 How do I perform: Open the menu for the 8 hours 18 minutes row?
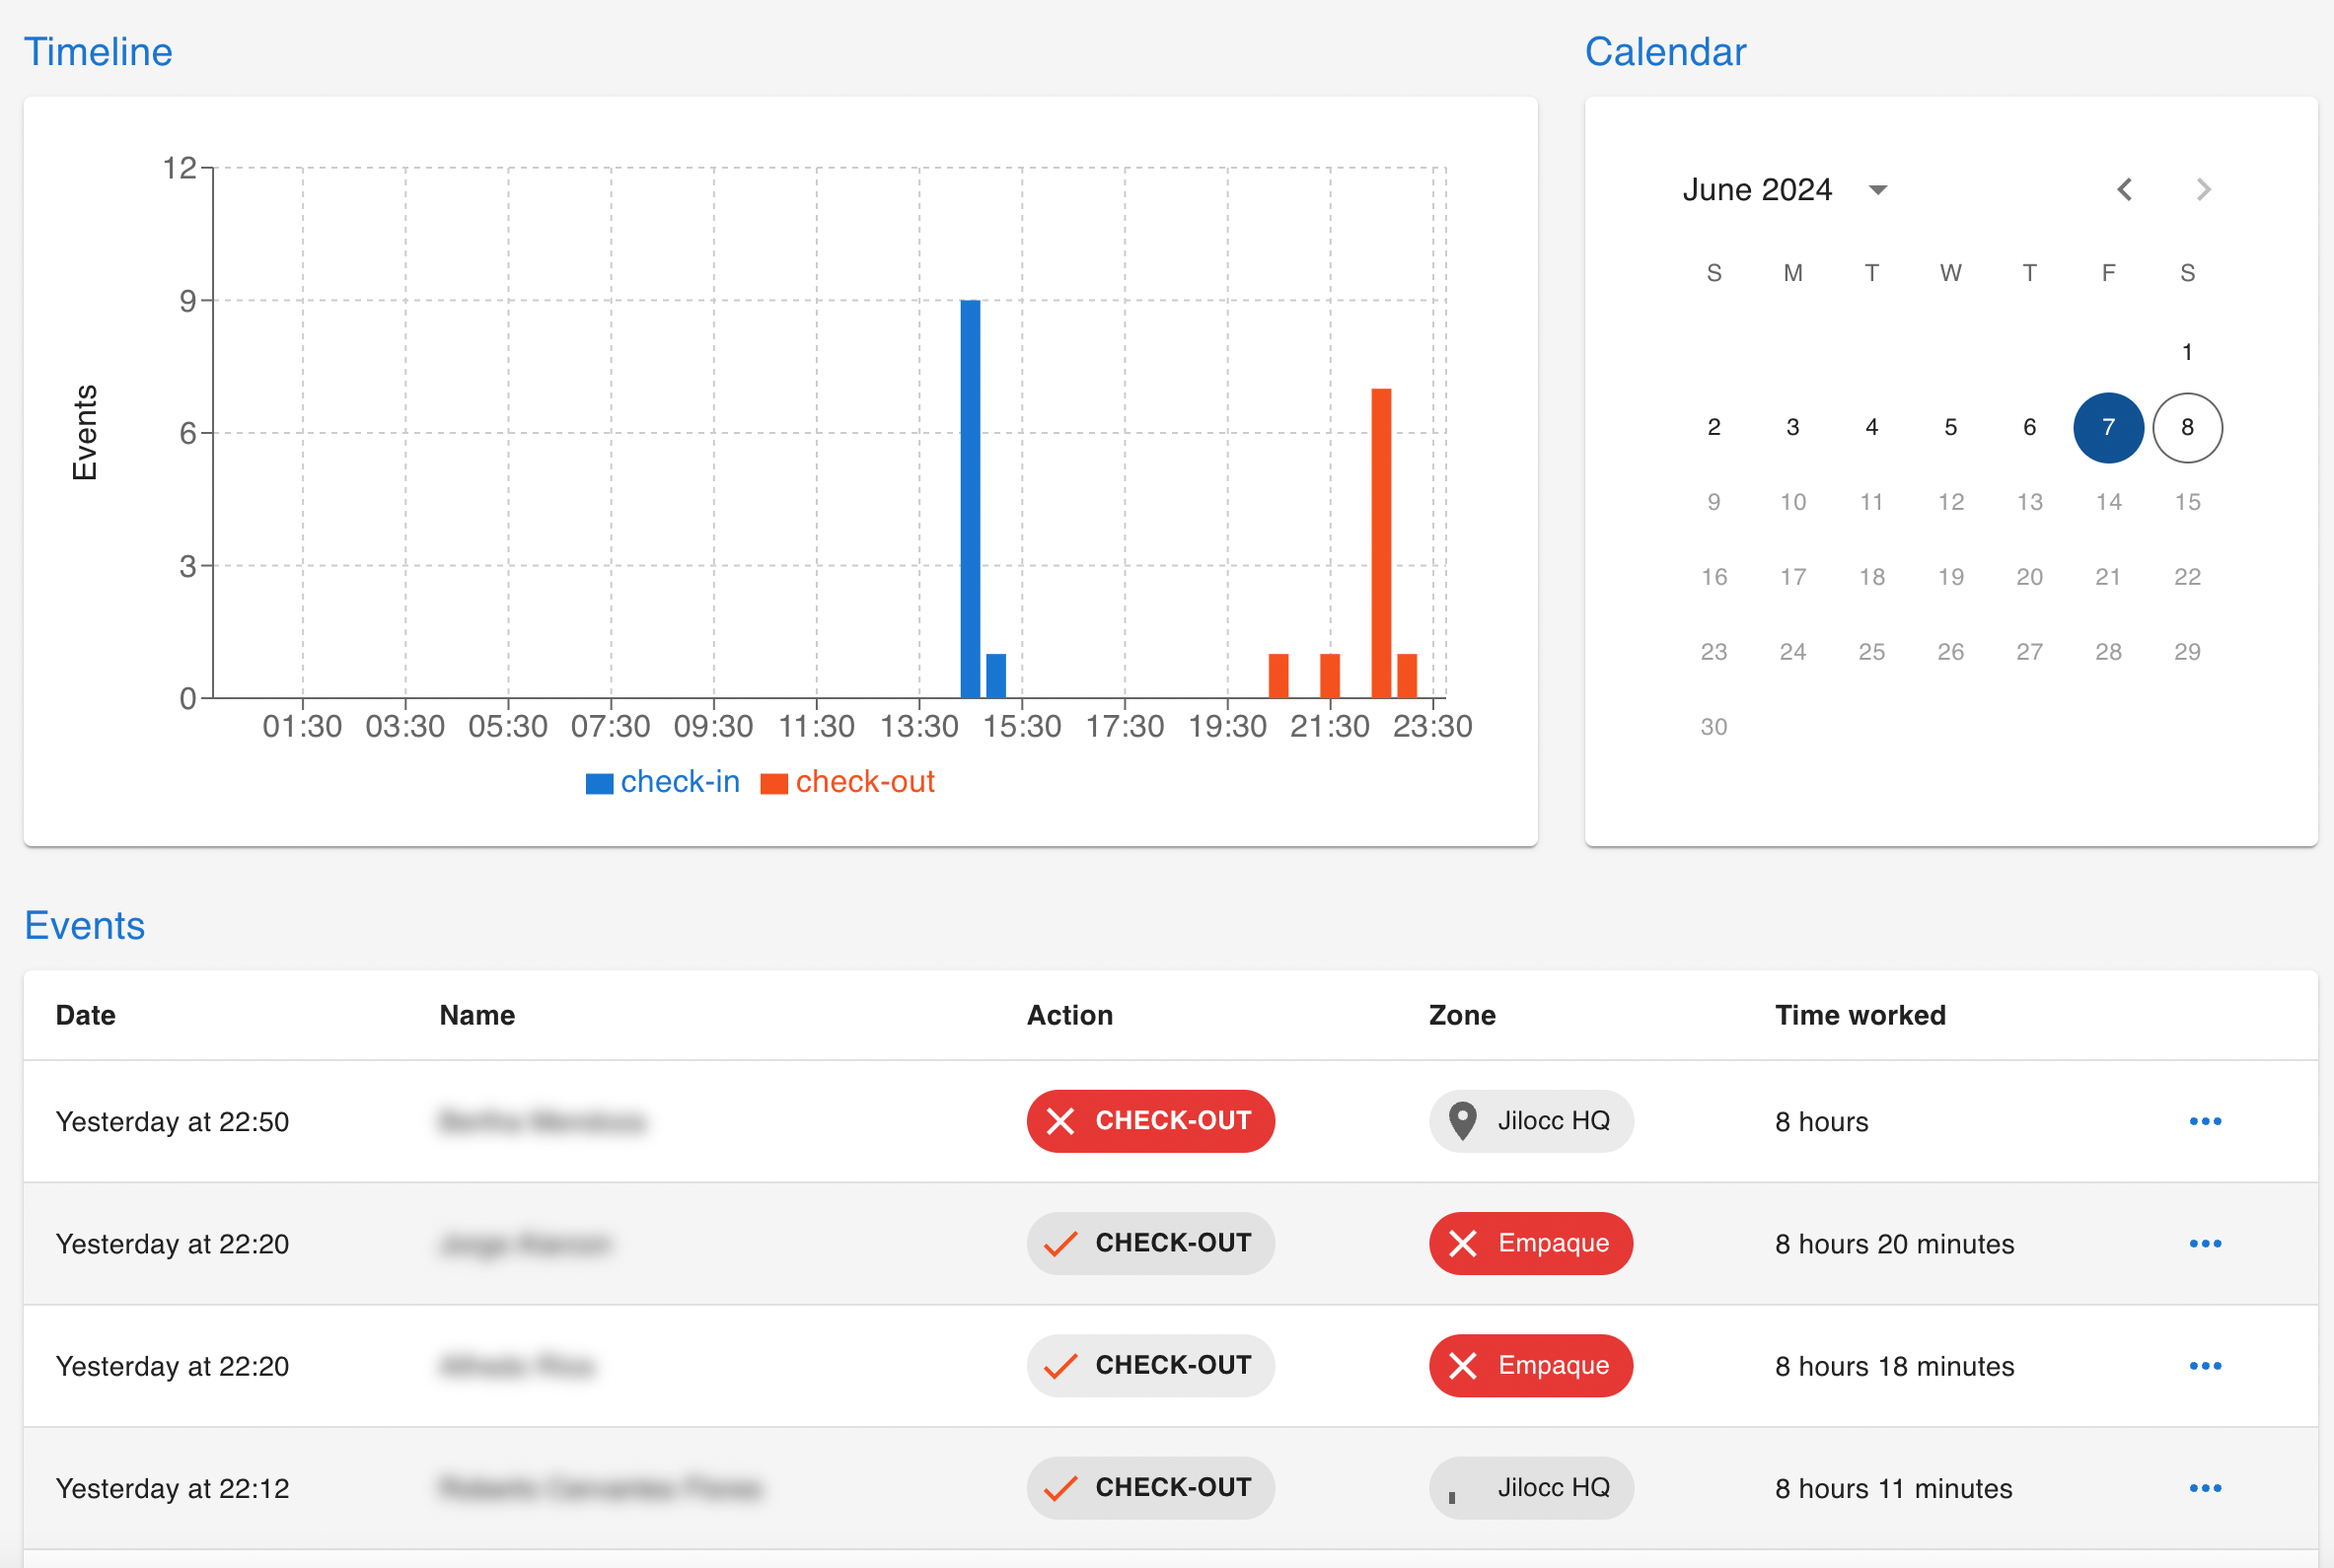tap(2204, 1365)
